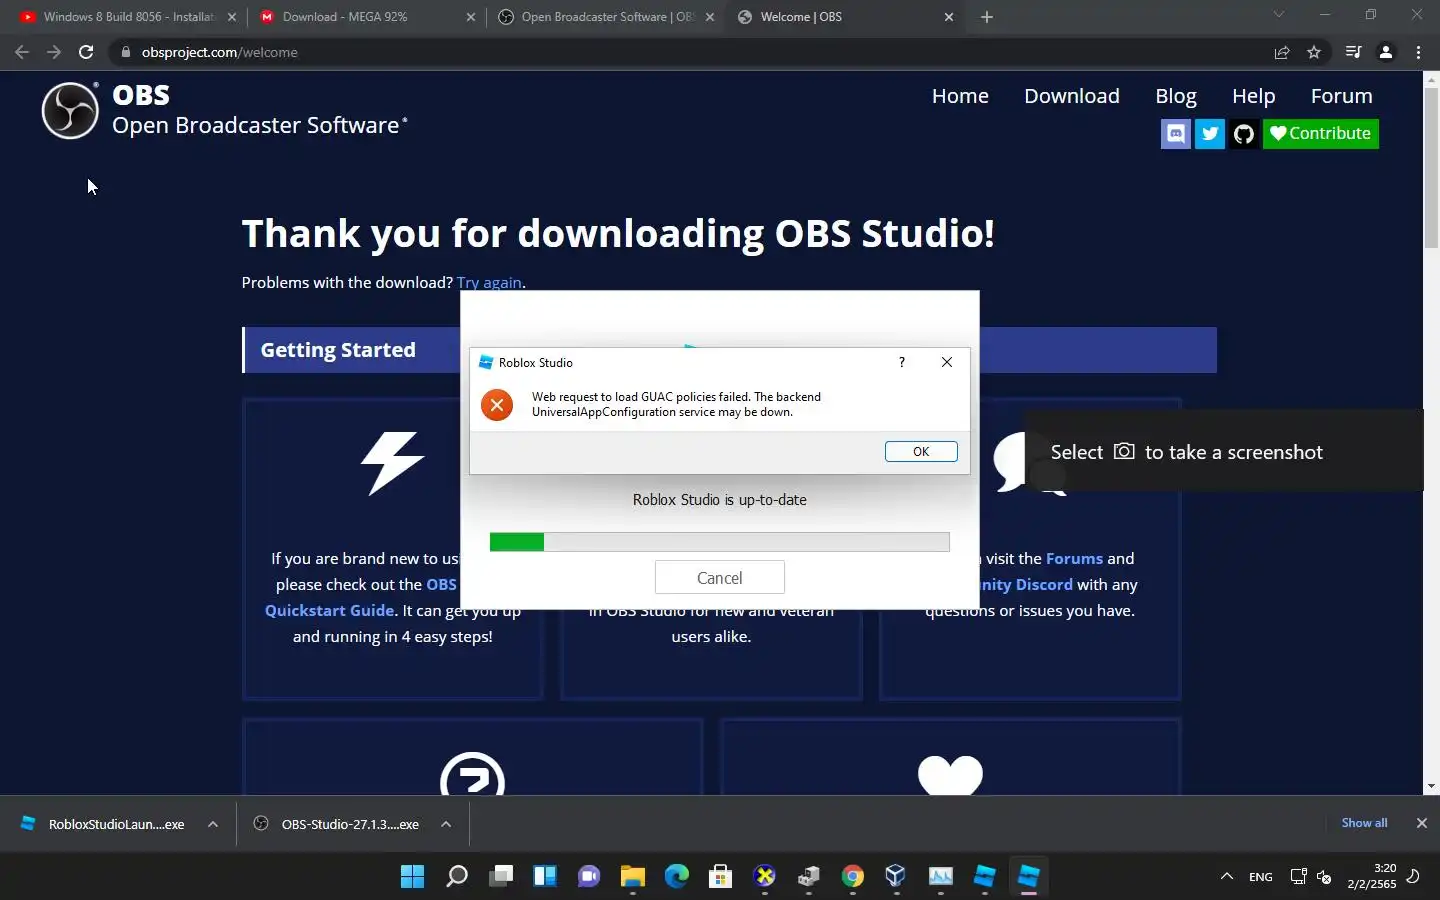Open the performance monitor taskbar icon

(x=941, y=877)
